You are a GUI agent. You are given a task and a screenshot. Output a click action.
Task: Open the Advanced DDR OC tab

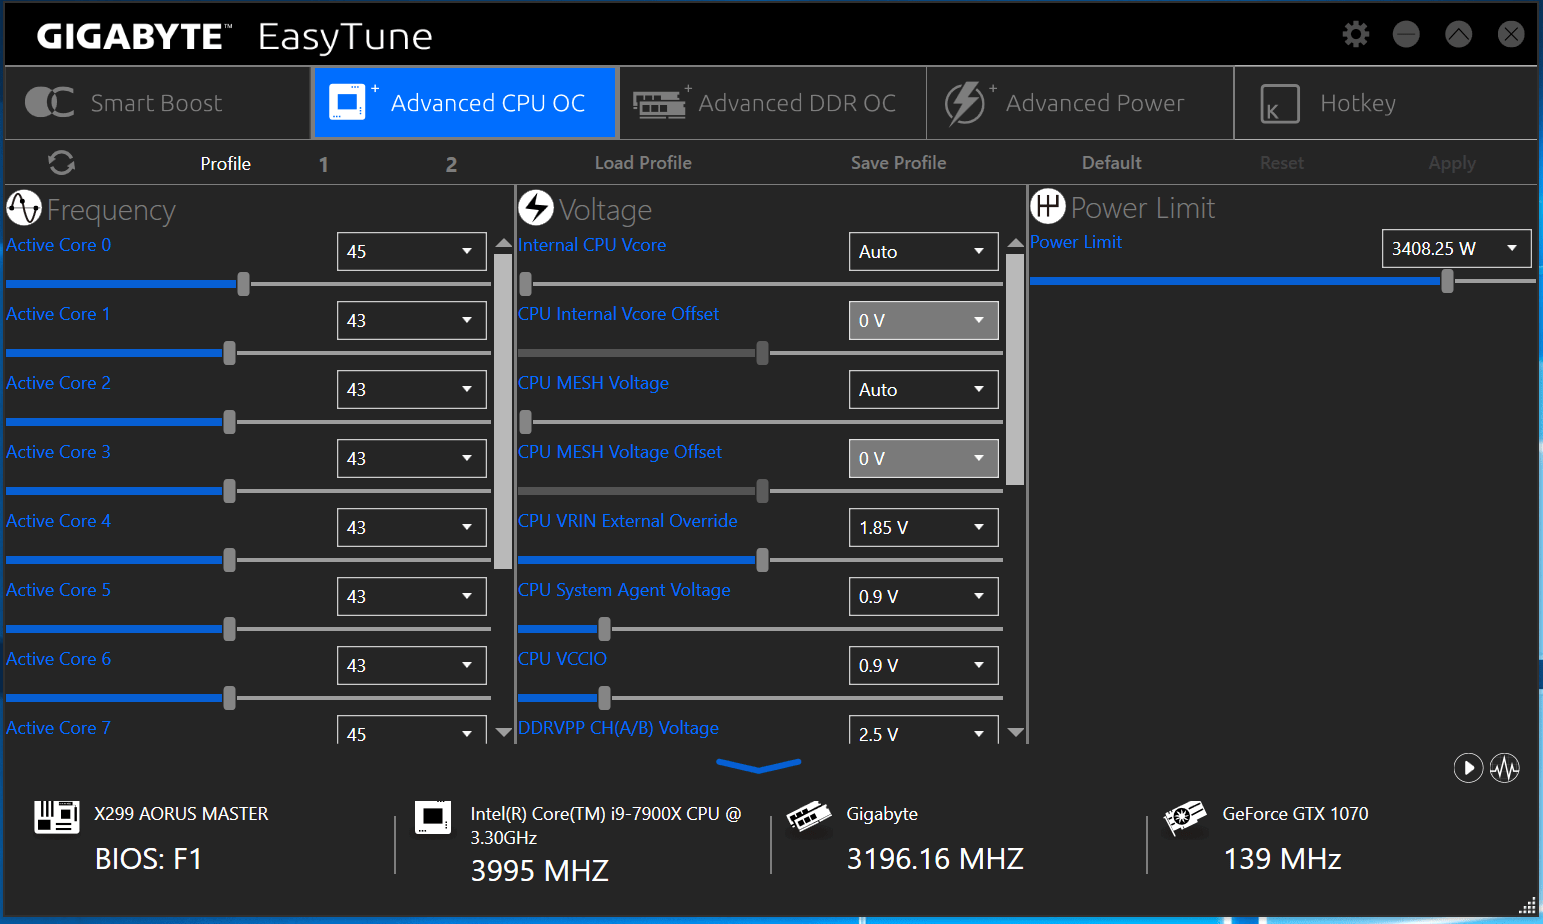coord(772,103)
